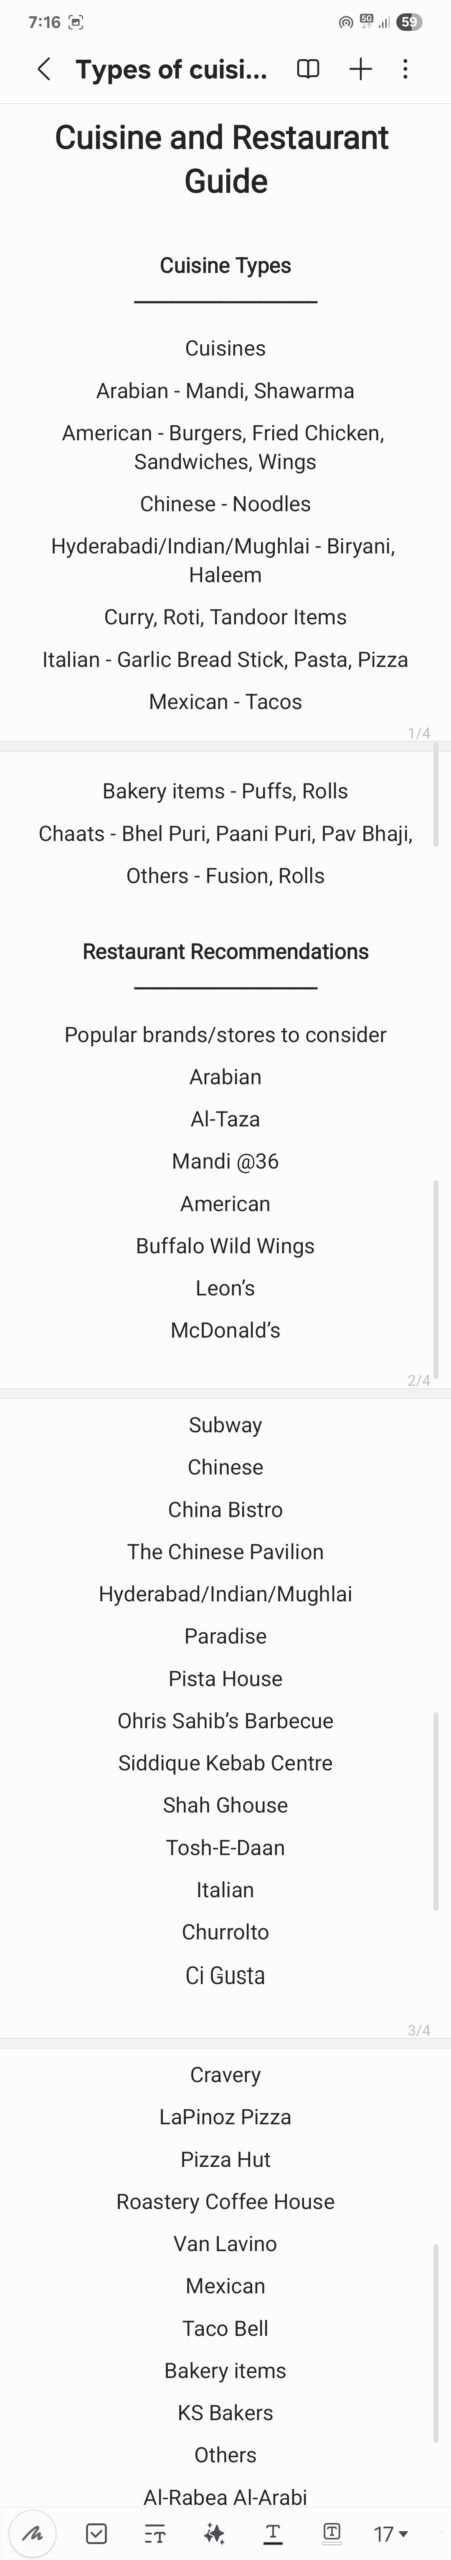Open text style formatting options
451x2560 pixels.
click(155, 2533)
